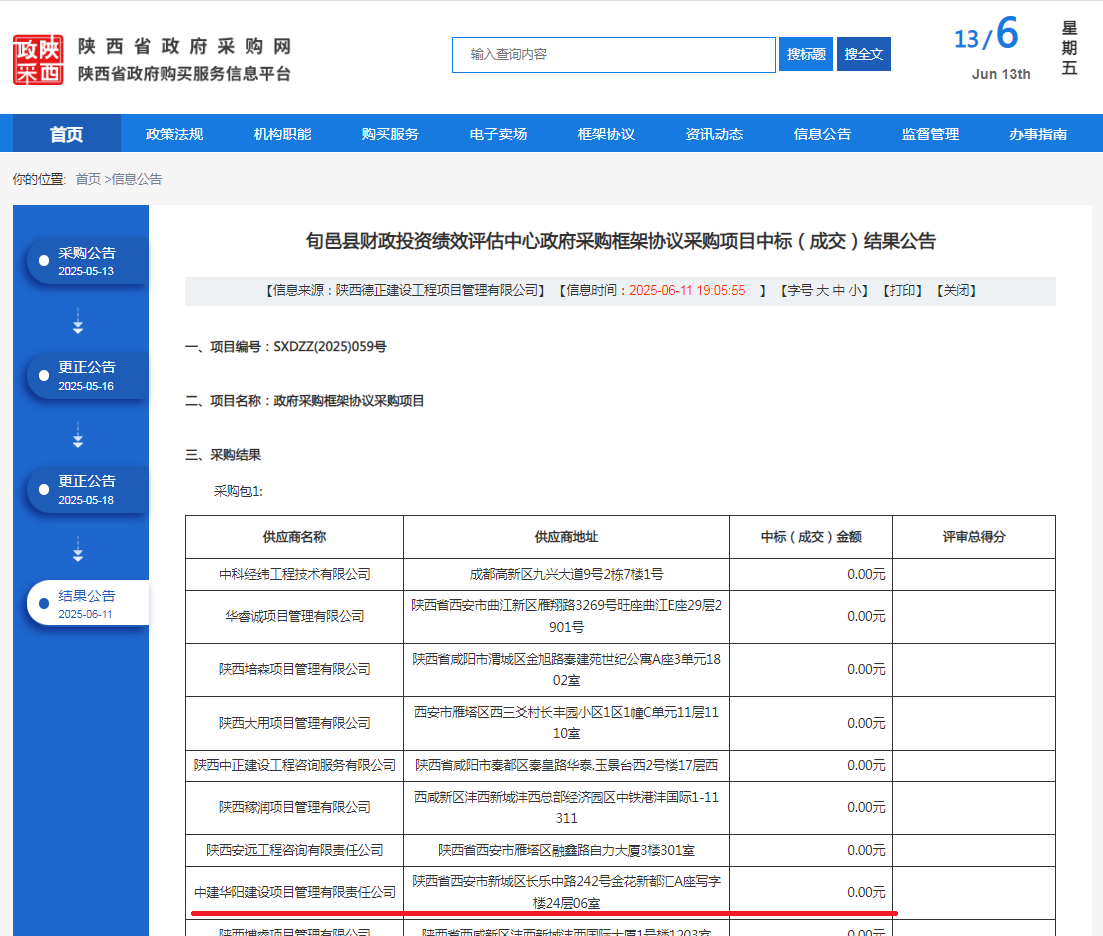Set font size to 小
The width and height of the screenshot is (1103, 936).
click(x=855, y=290)
